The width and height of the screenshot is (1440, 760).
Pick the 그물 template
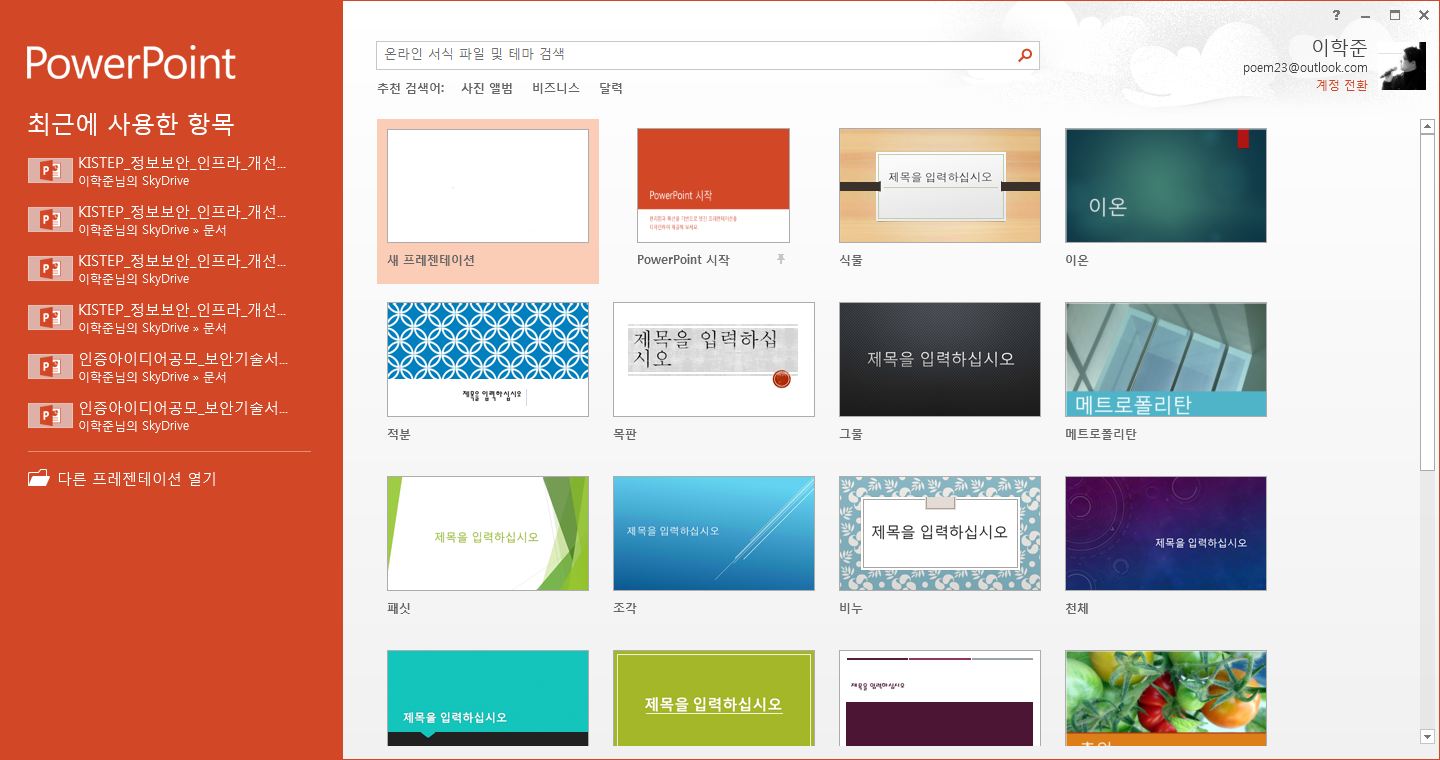(x=940, y=359)
